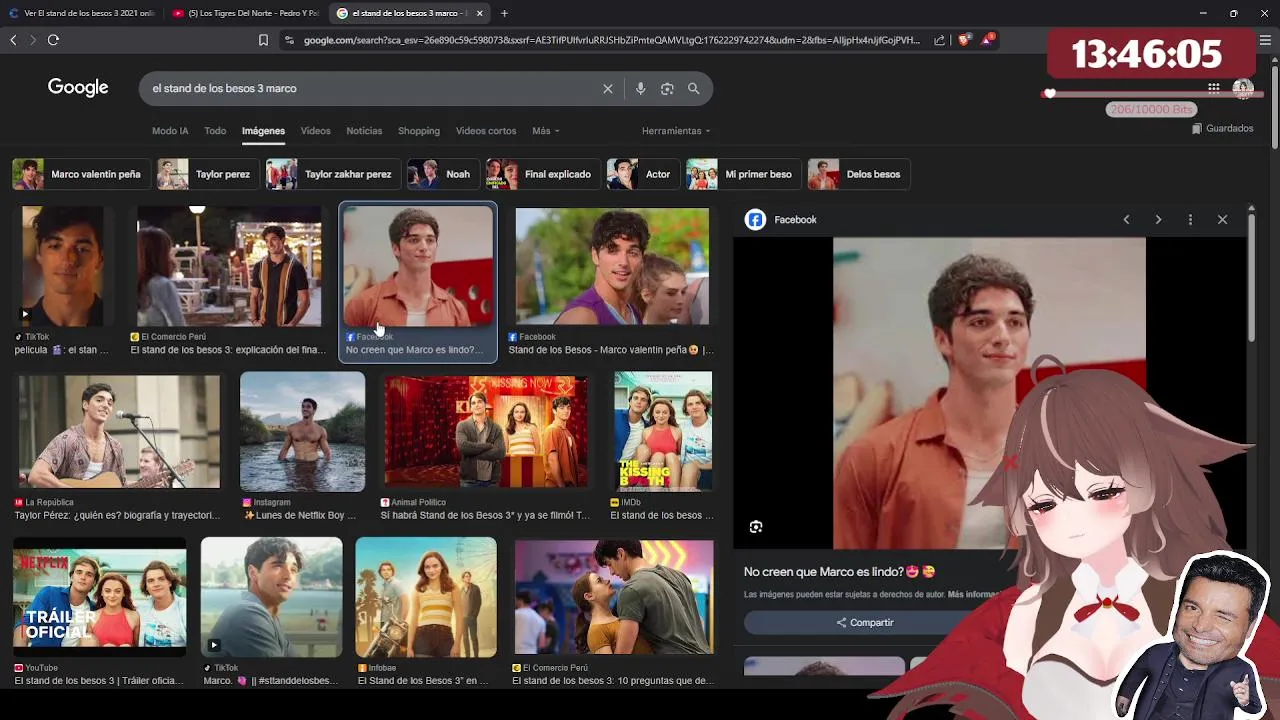Viewport: 1280px width, 720px height.
Task: Open El Comercio Perú explicación del final thumbnail
Action: [x=229, y=266]
